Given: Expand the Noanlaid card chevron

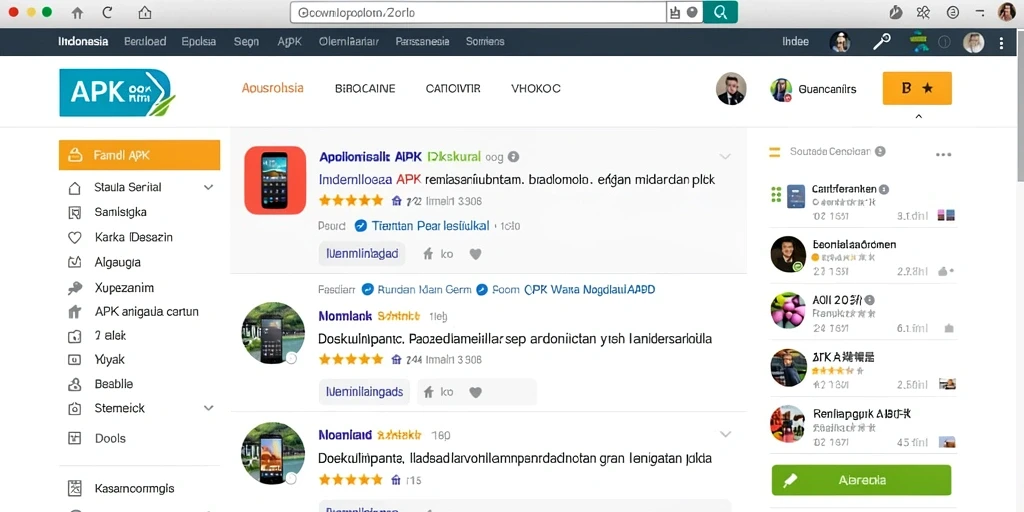Looking at the screenshot, I should coord(725,434).
